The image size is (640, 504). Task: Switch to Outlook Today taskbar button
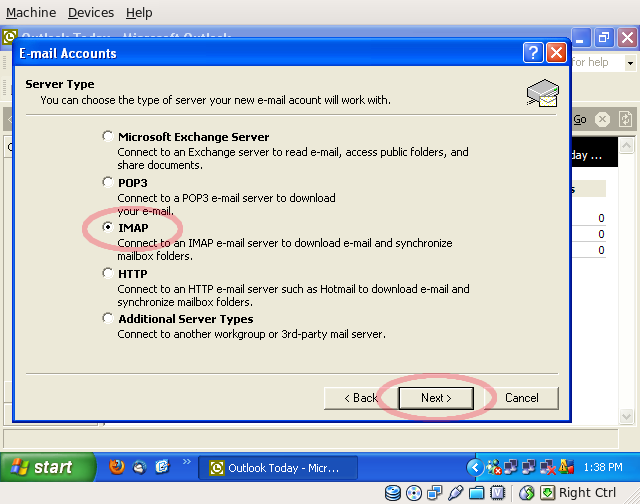278,468
